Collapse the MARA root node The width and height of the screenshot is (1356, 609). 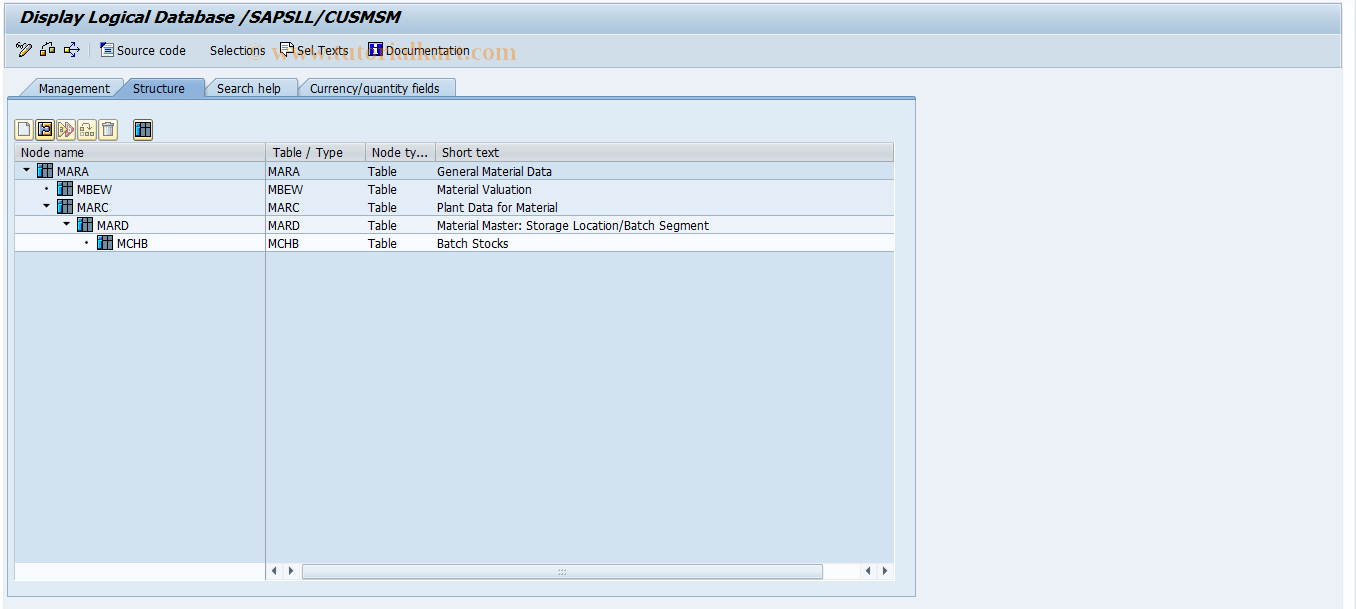pos(26,170)
